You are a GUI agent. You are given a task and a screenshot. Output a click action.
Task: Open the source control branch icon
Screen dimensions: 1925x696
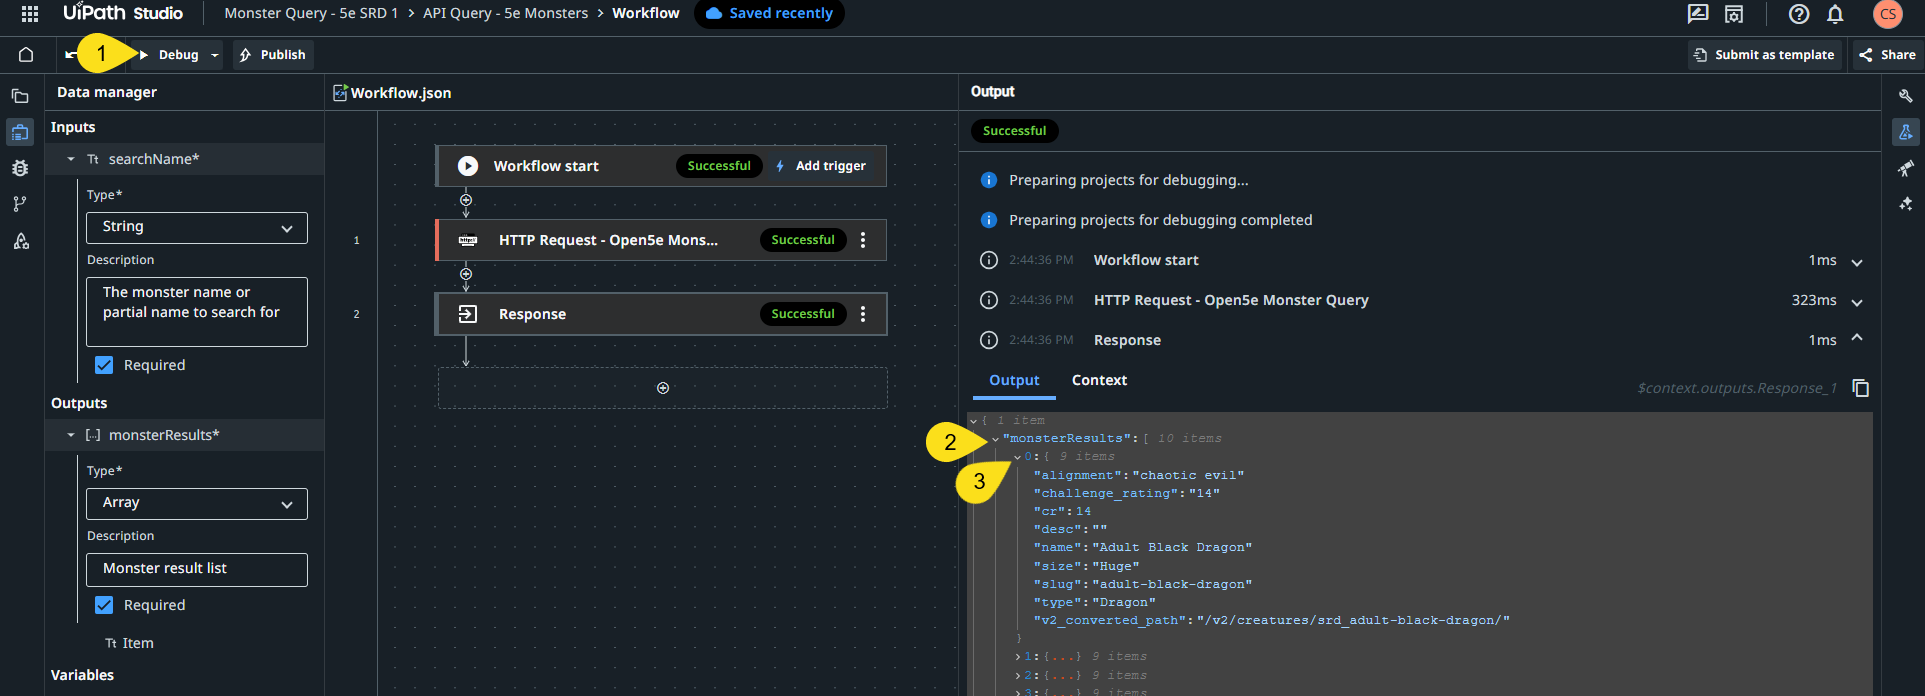coord(20,204)
